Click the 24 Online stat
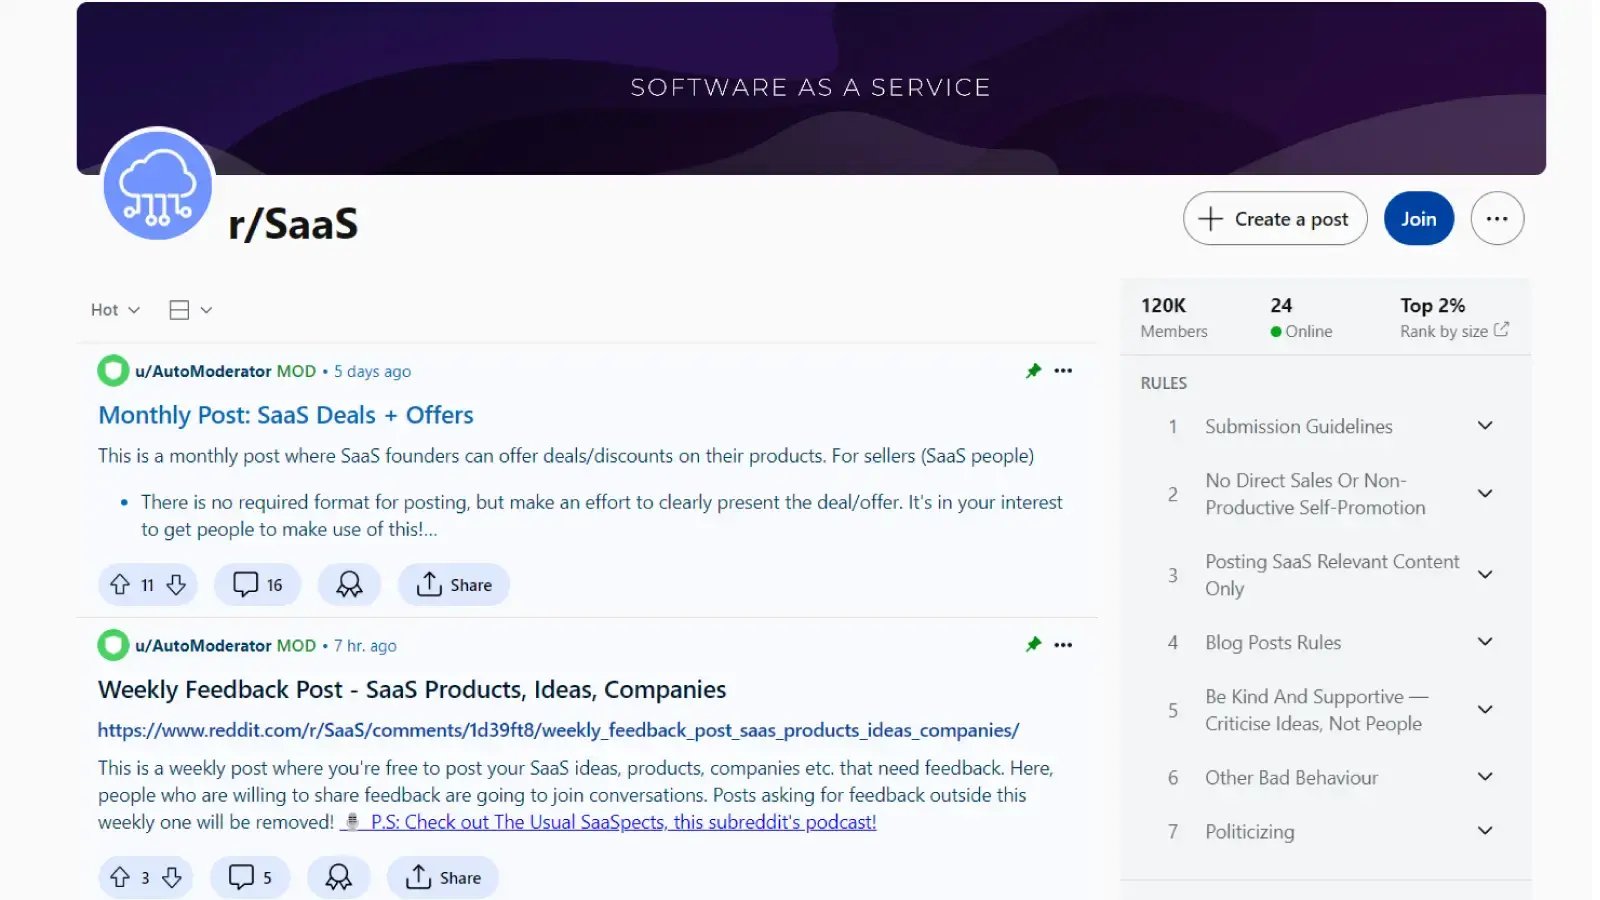This screenshot has height=900, width=1600. pyautogui.click(x=1301, y=317)
